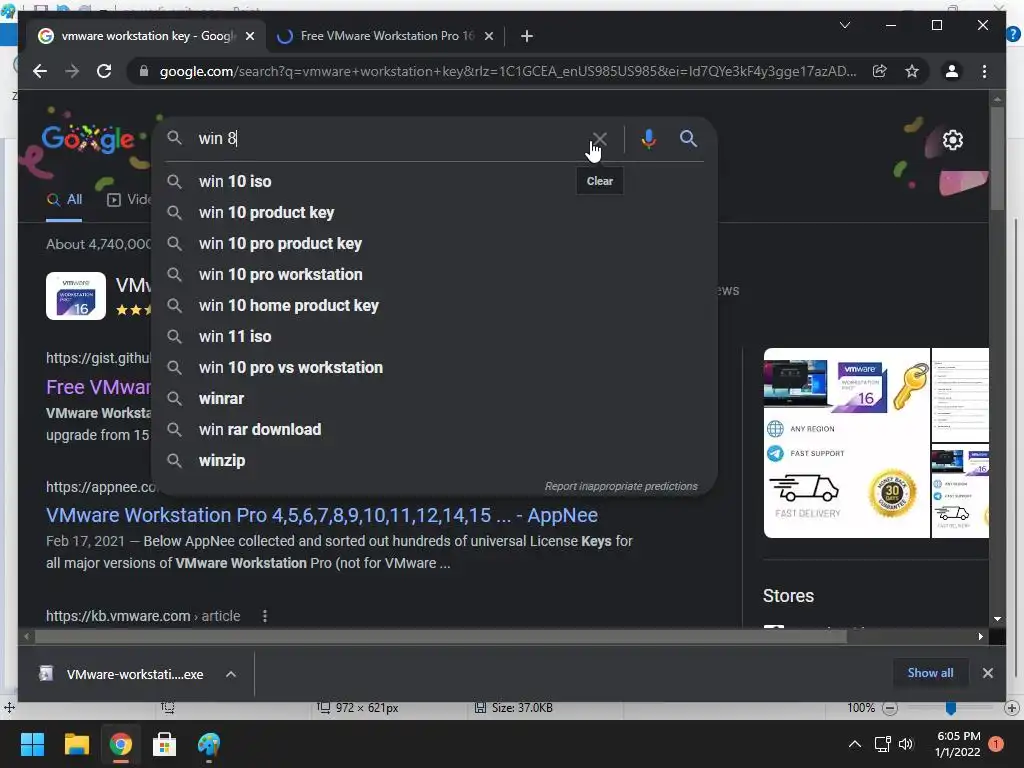
Task: Click 'Report inappropriate predictions' link
Action: pos(621,487)
